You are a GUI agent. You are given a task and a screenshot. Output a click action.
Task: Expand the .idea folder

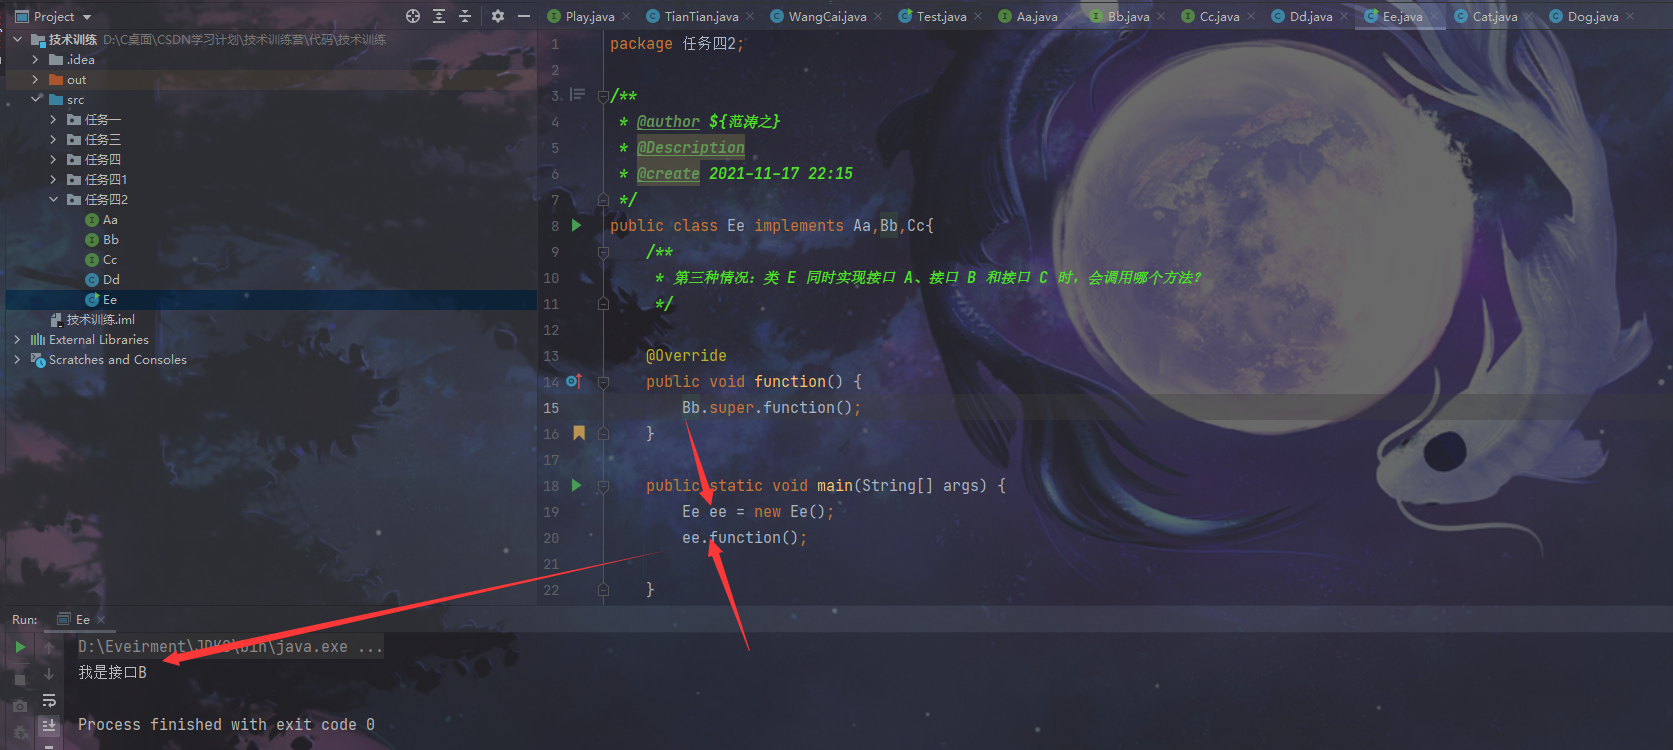pyautogui.click(x=36, y=59)
